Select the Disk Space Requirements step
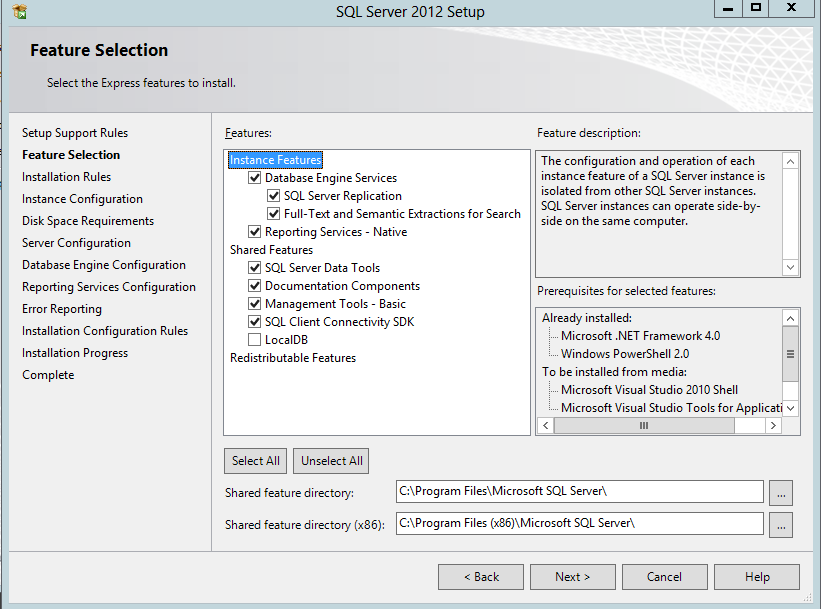The height and width of the screenshot is (609, 821). (x=88, y=221)
